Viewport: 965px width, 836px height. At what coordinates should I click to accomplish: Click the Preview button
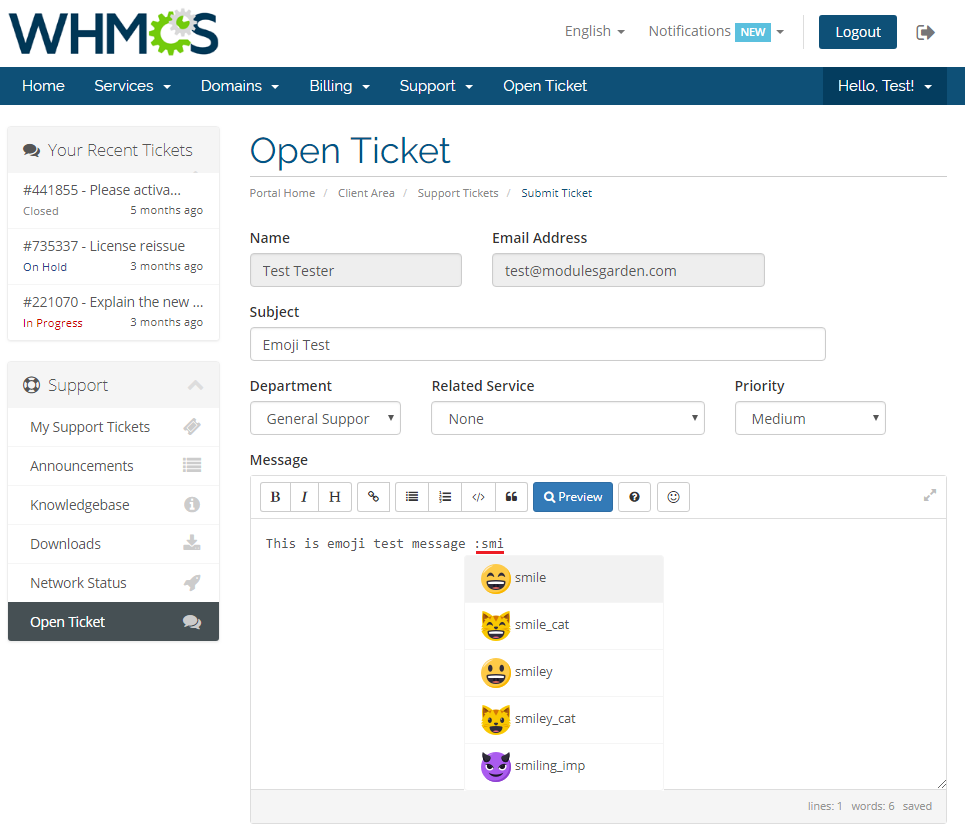572,497
